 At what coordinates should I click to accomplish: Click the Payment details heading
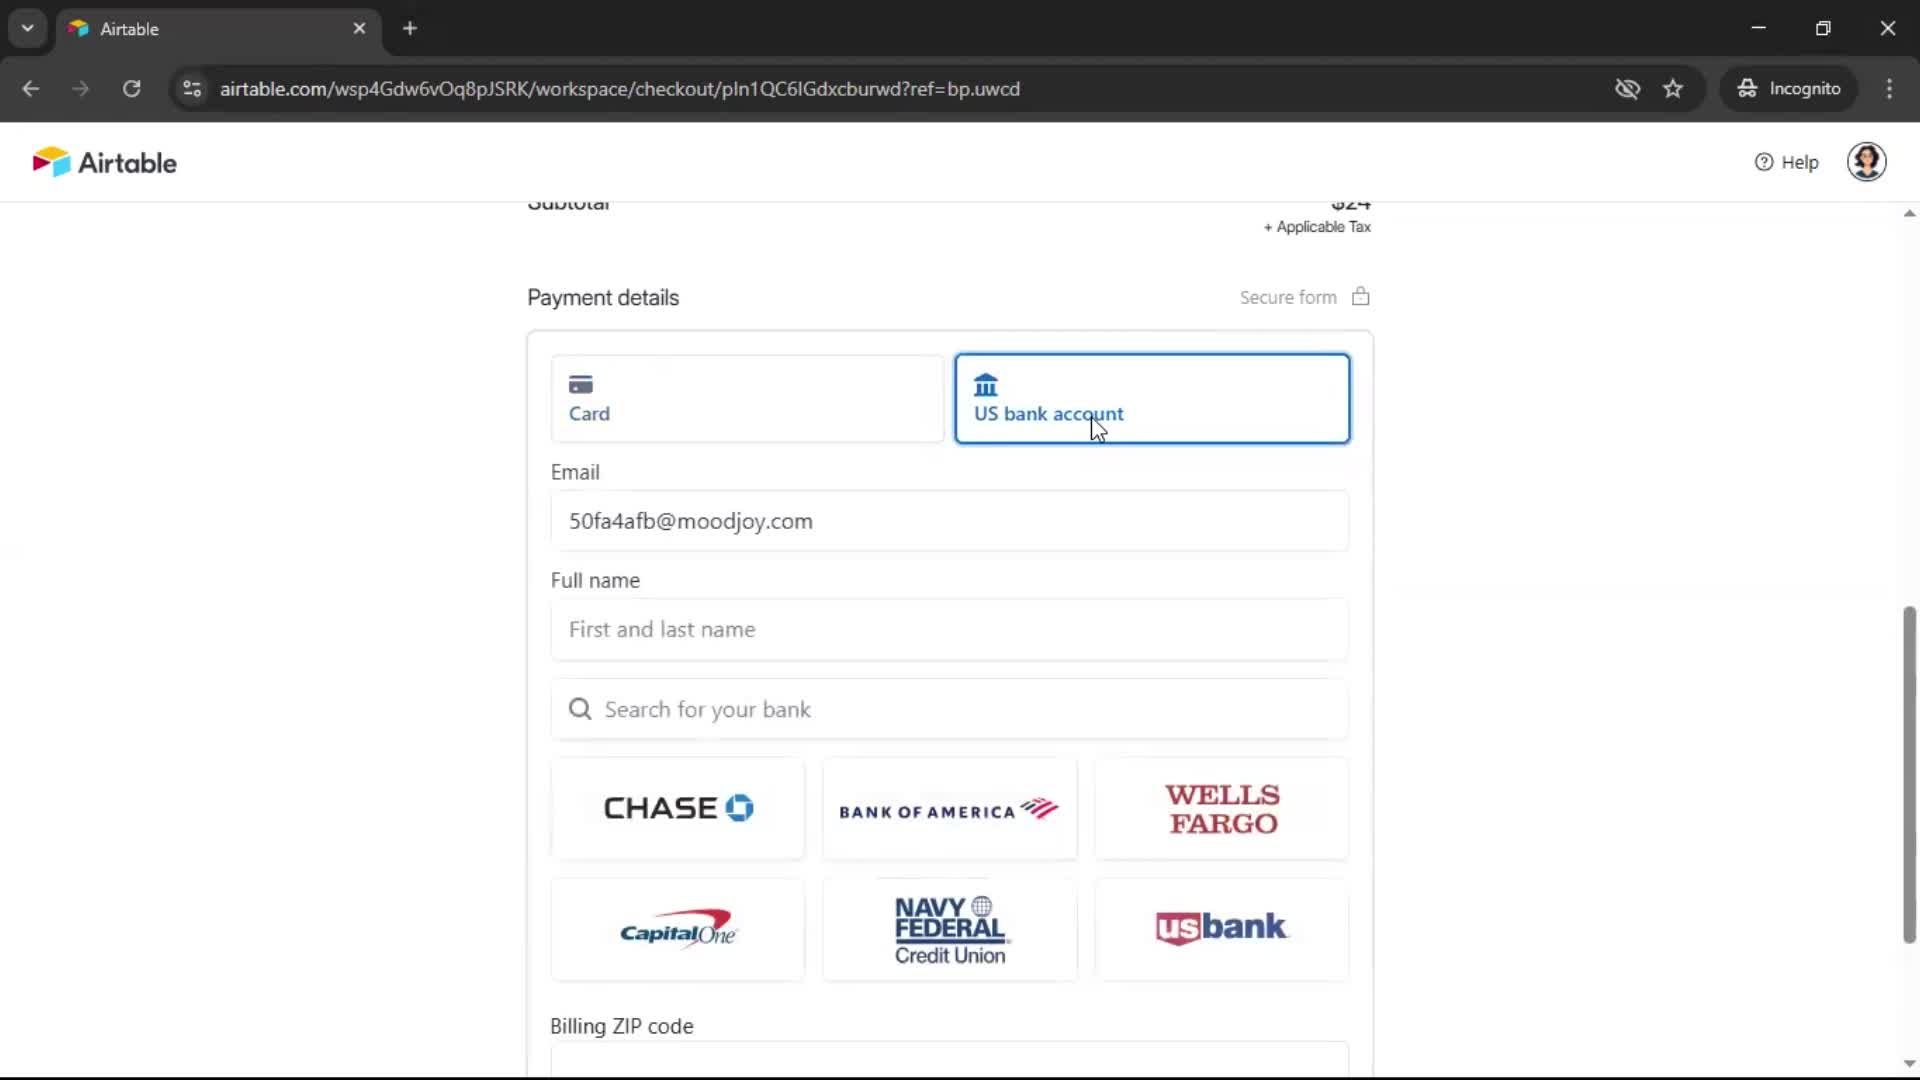603,298
